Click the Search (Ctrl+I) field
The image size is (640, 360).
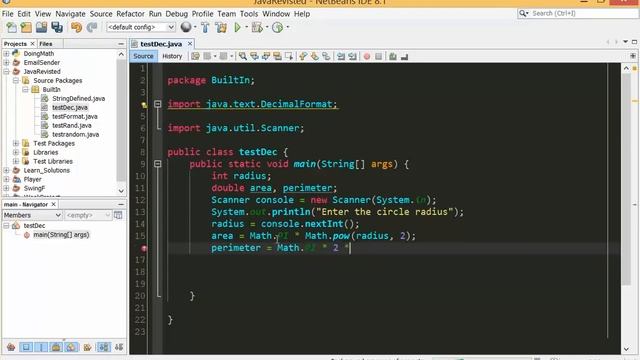[577, 13]
